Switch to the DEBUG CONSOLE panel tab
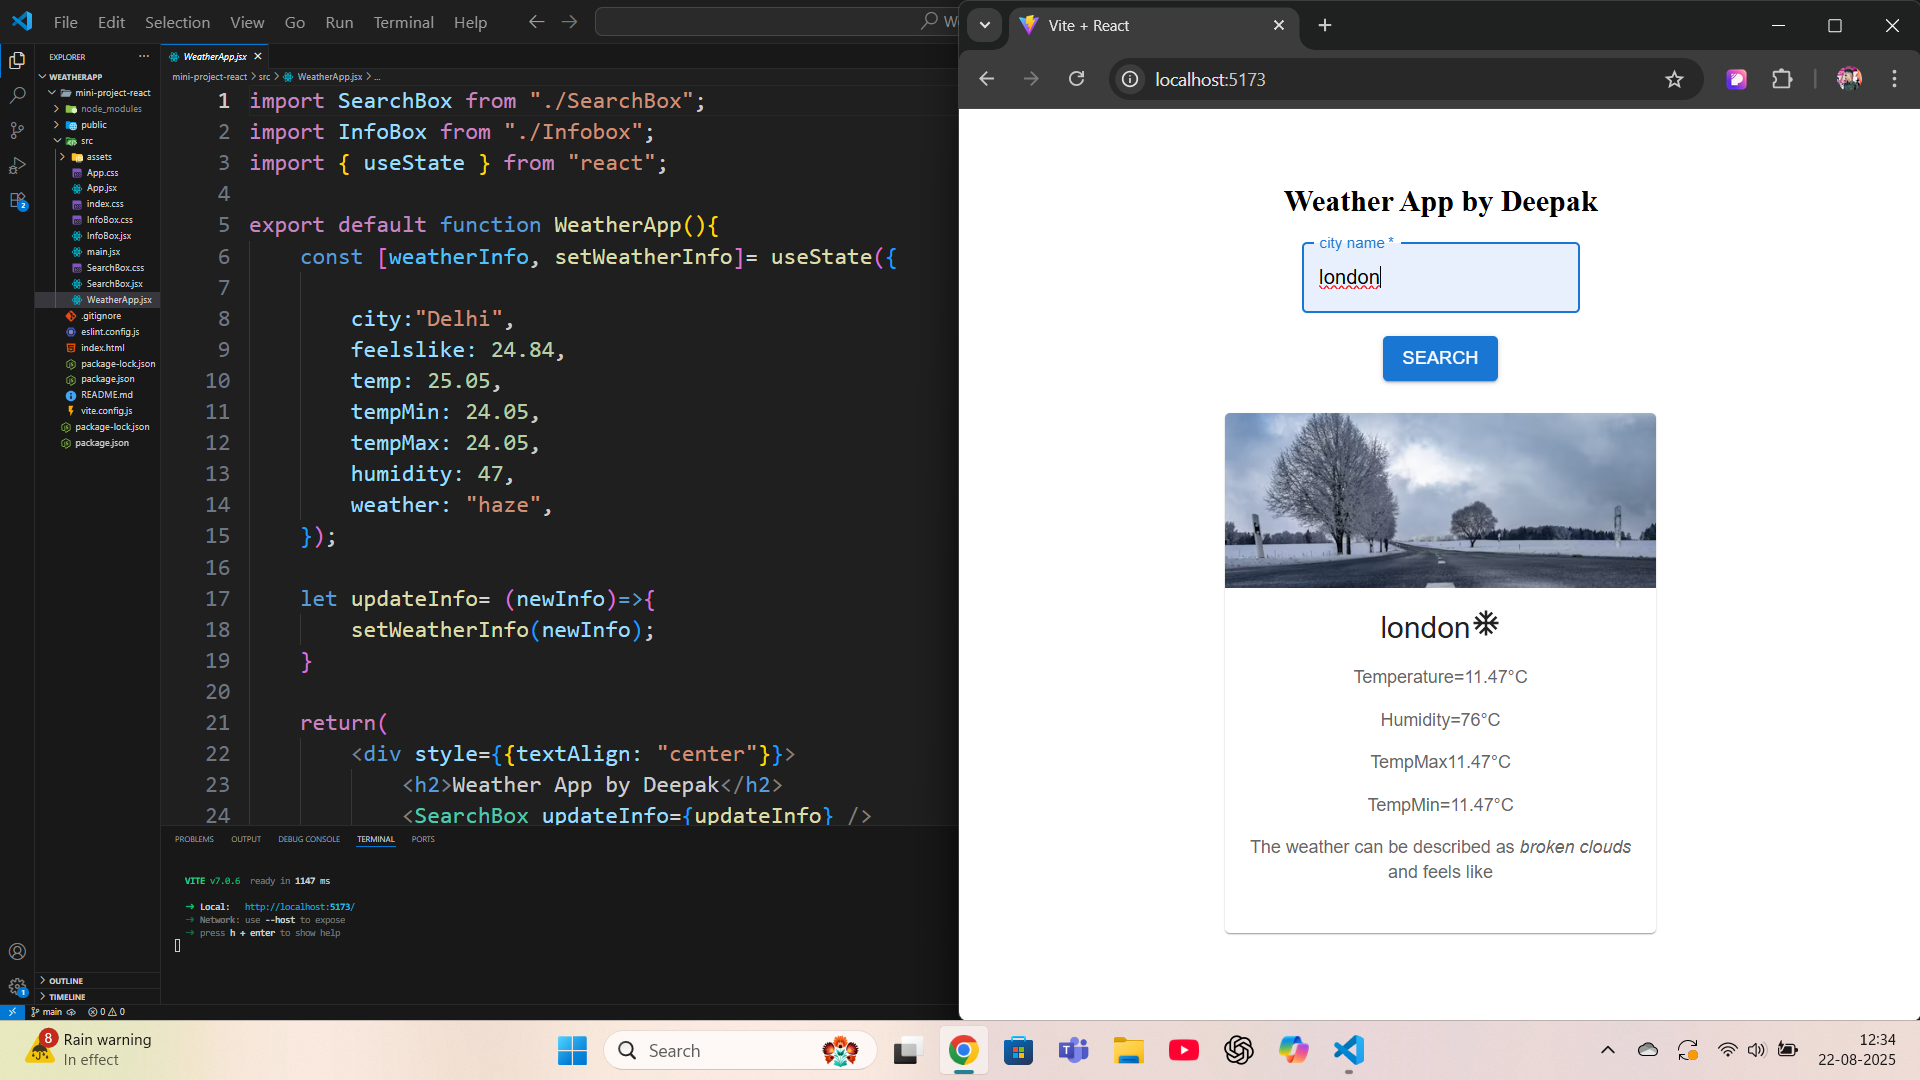1920x1080 pixels. click(x=309, y=839)
